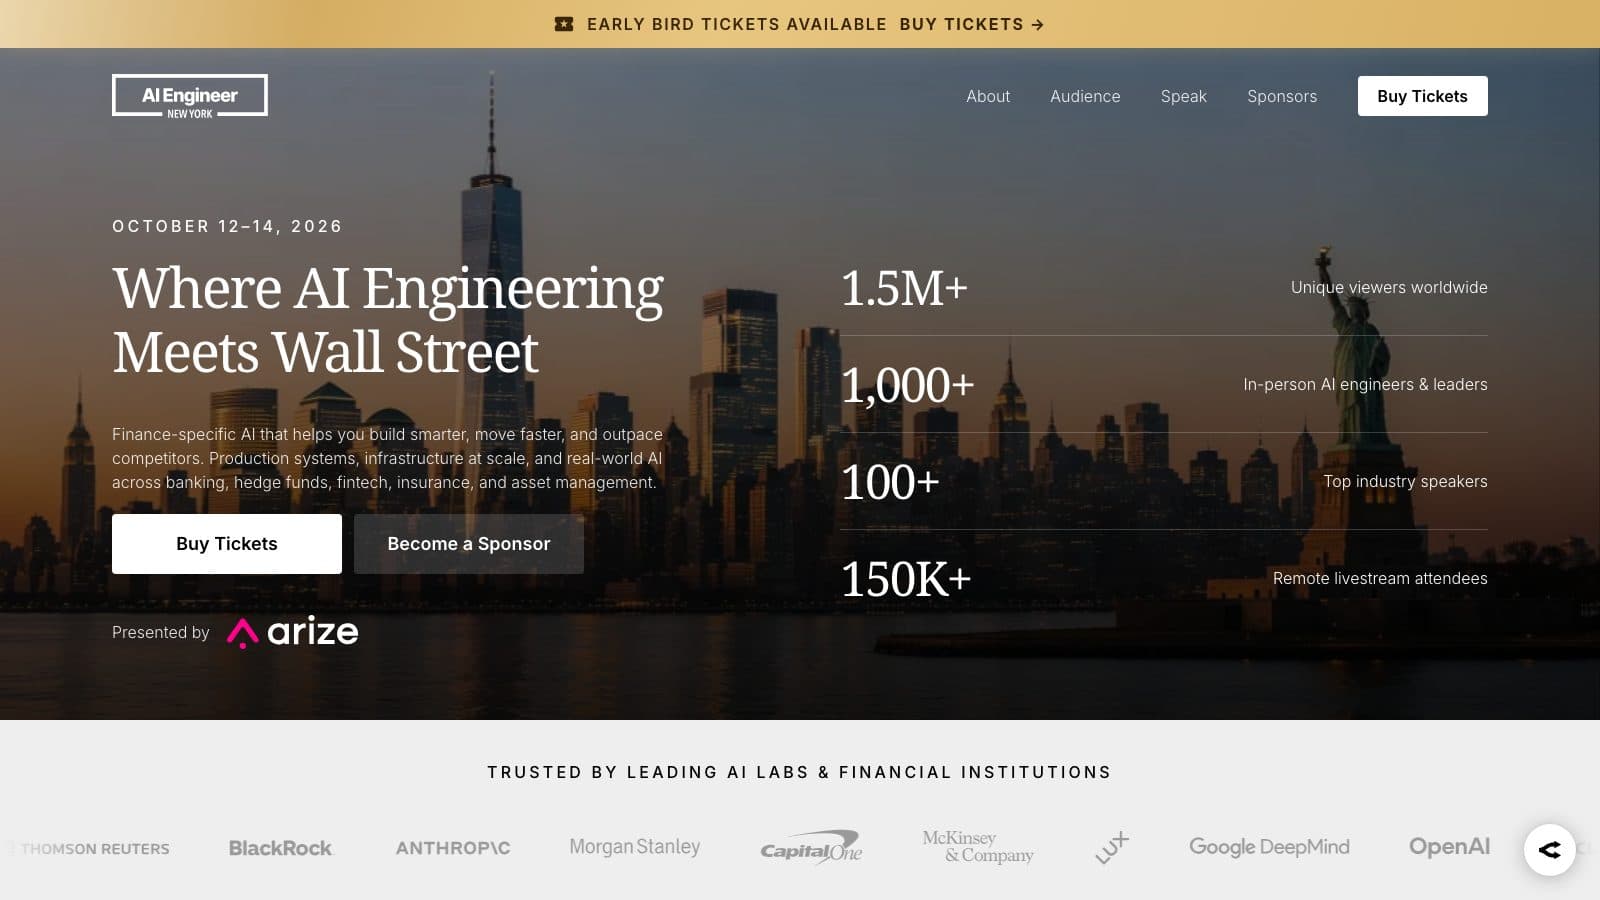This screenshot has width=1600, height=900.
Task: Click the 1,000+ statistic
Action: (907, 385)
